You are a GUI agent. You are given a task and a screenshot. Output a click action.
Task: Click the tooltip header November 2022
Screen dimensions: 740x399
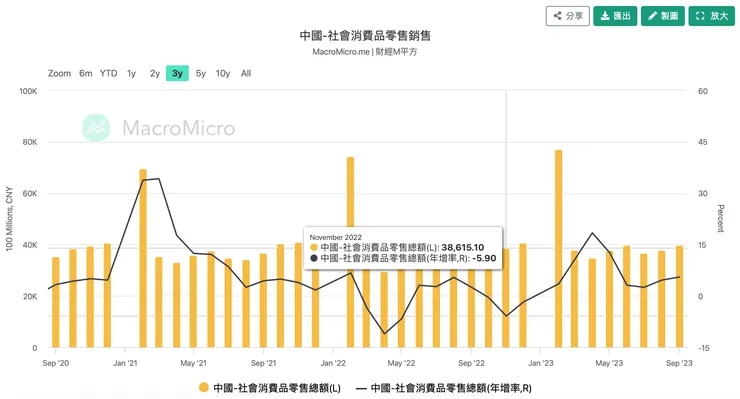(x=336, y=238)
